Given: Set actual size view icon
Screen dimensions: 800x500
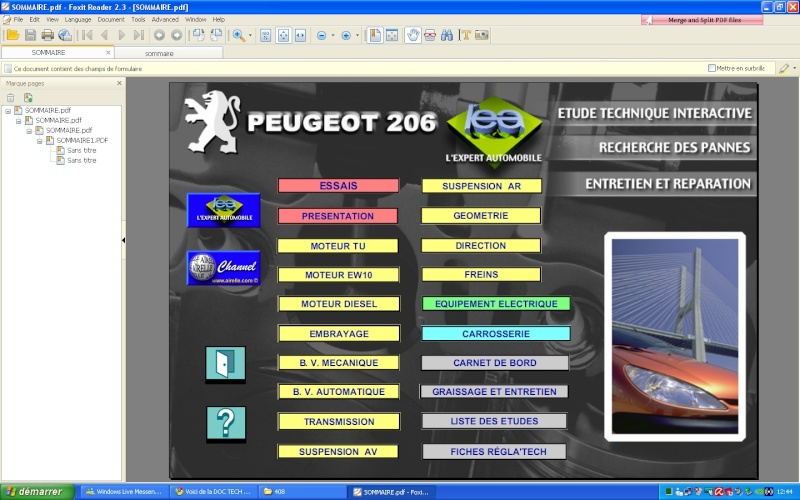Looking at the screenshot, I should [265, 35].
